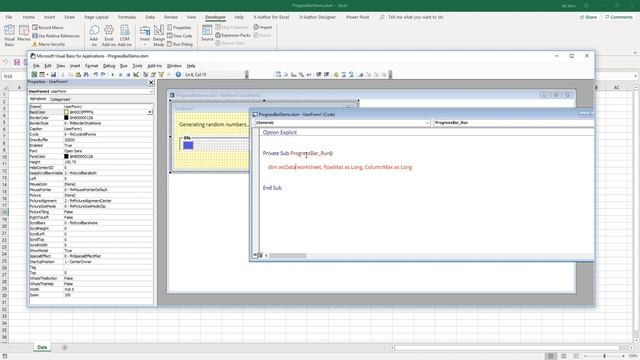Click the blue progress bar on the UserForm

tap(188, 145)
